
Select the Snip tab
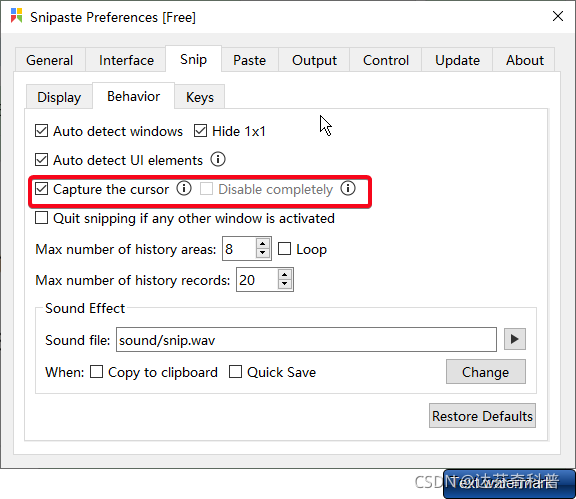coord(194,59)
